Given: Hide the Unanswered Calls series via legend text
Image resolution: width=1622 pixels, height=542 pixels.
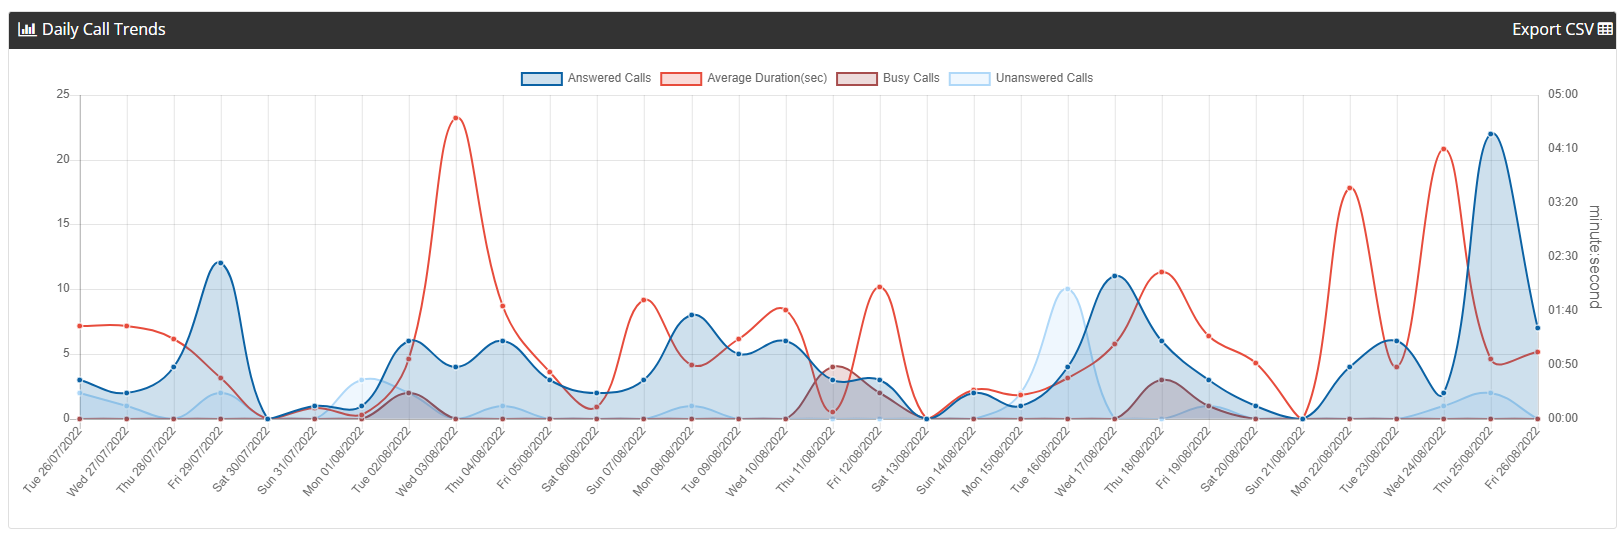Looking at the screenshot, I should click(x=1044, y=78).
